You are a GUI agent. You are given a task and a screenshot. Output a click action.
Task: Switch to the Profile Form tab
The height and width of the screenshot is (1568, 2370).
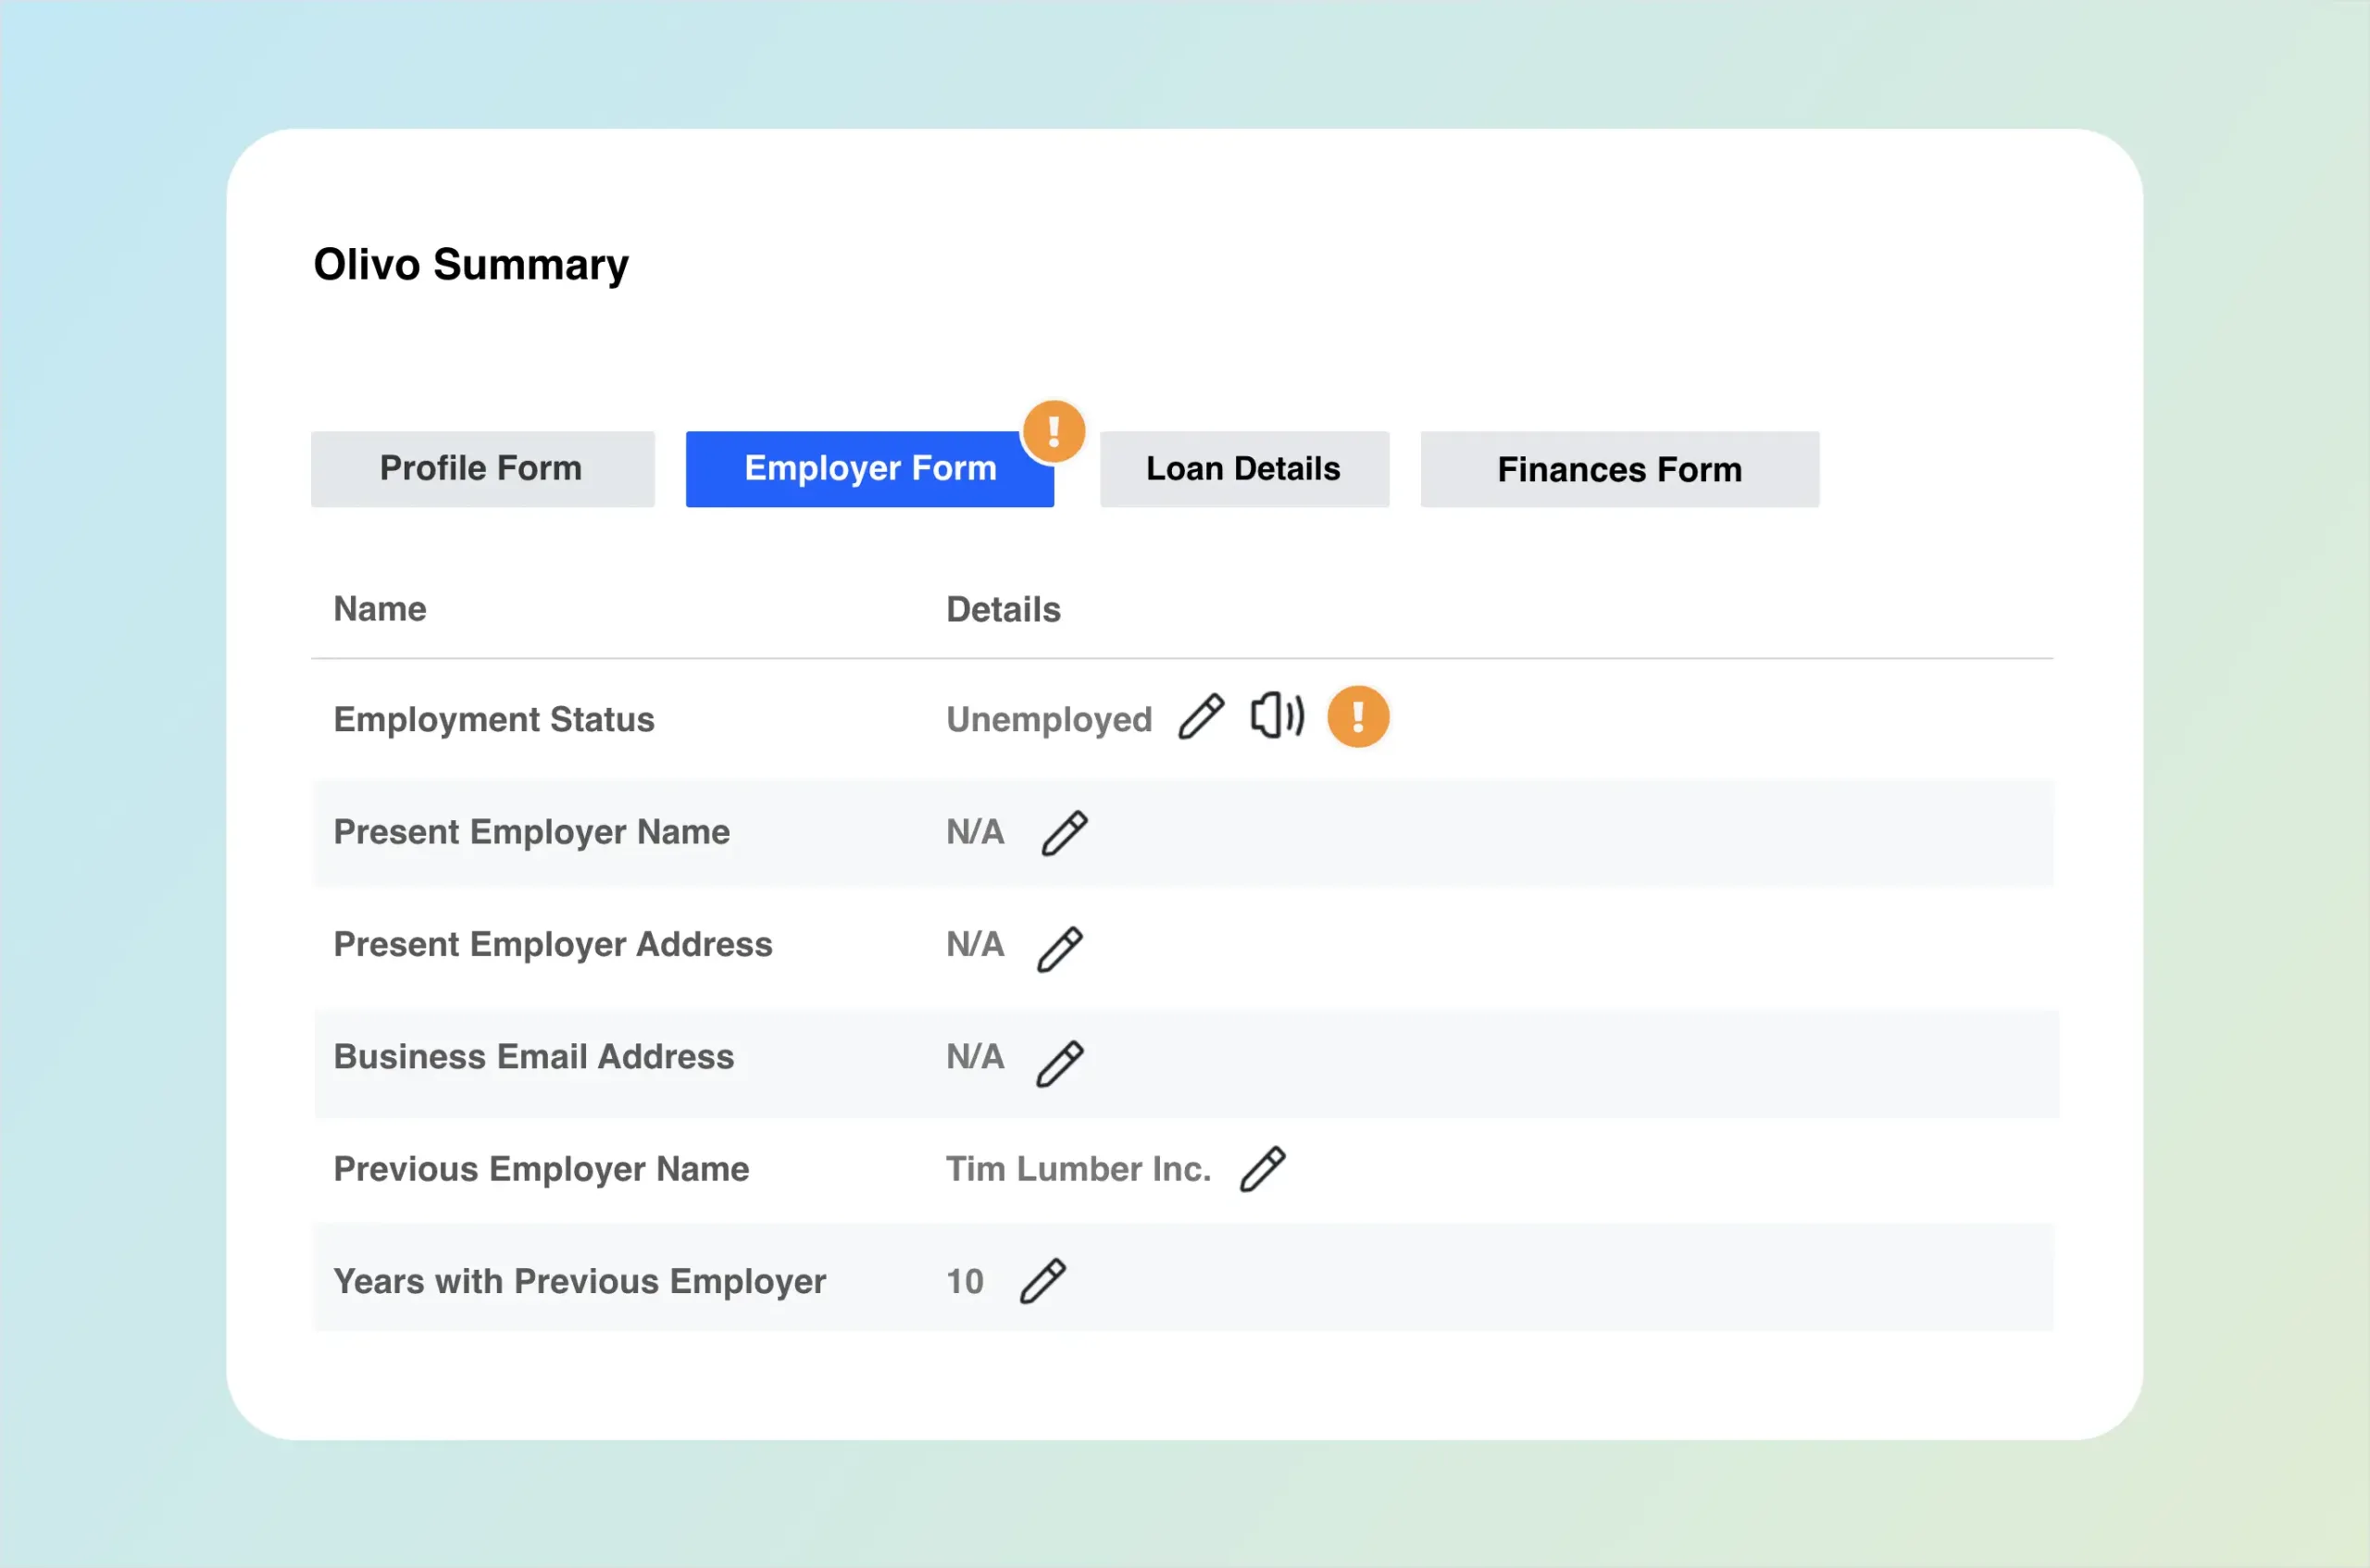tap(481, 468)
